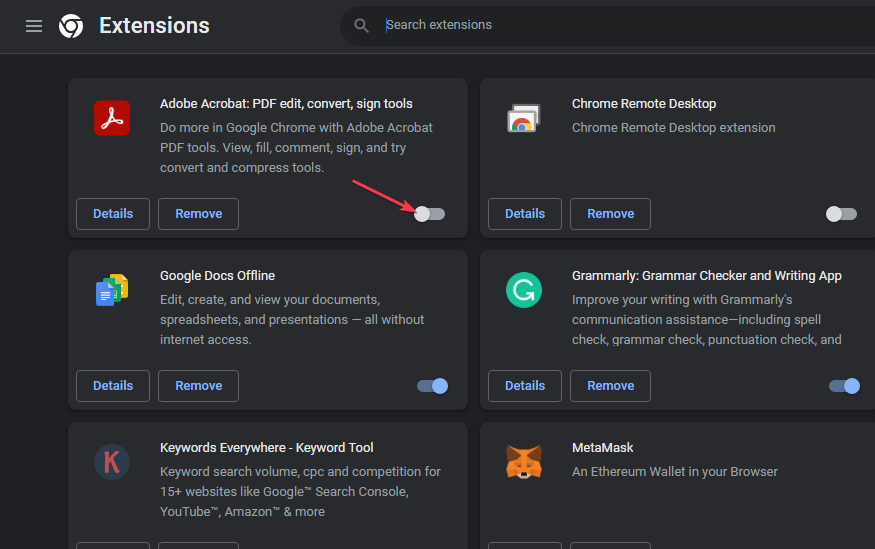This screenshot has width=875, height=549.
Task: Click 'Chrome Remote Desktop extension' description text
Action: 674,128
